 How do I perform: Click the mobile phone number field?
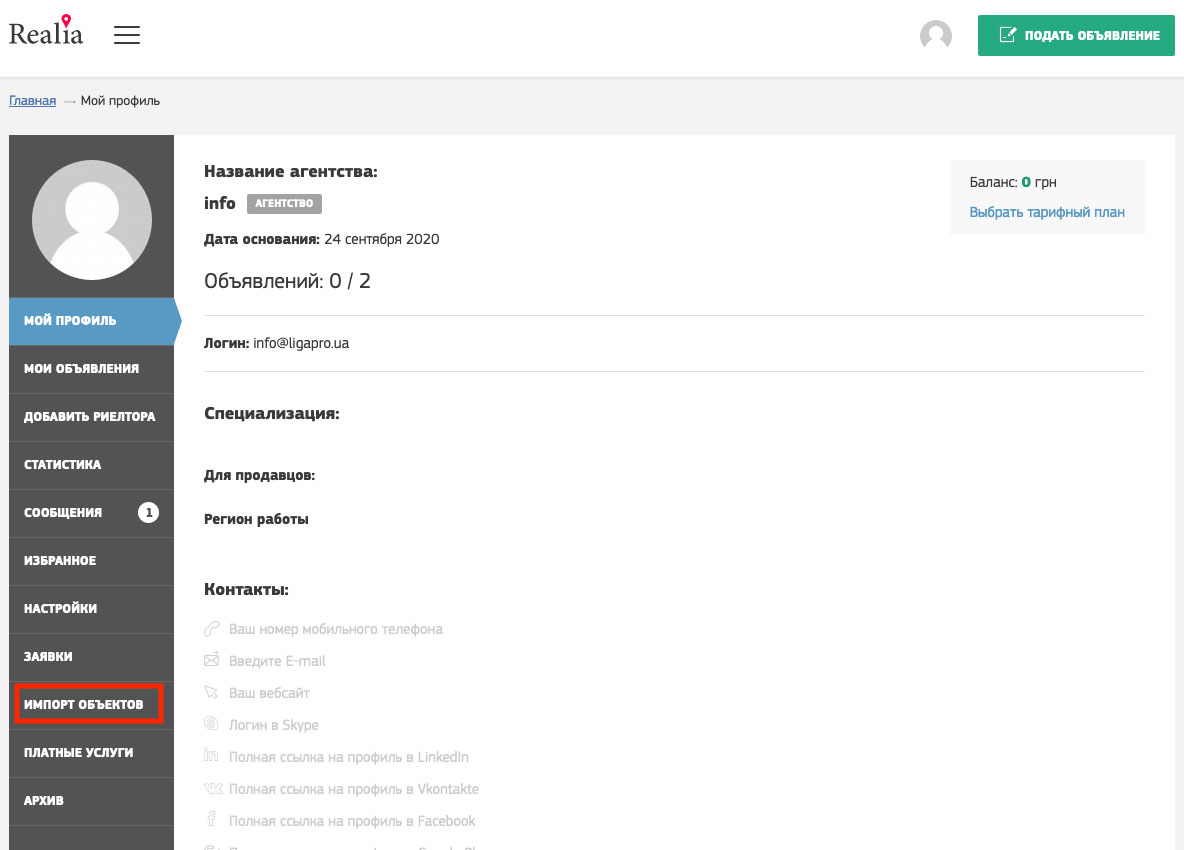point(336,629)
